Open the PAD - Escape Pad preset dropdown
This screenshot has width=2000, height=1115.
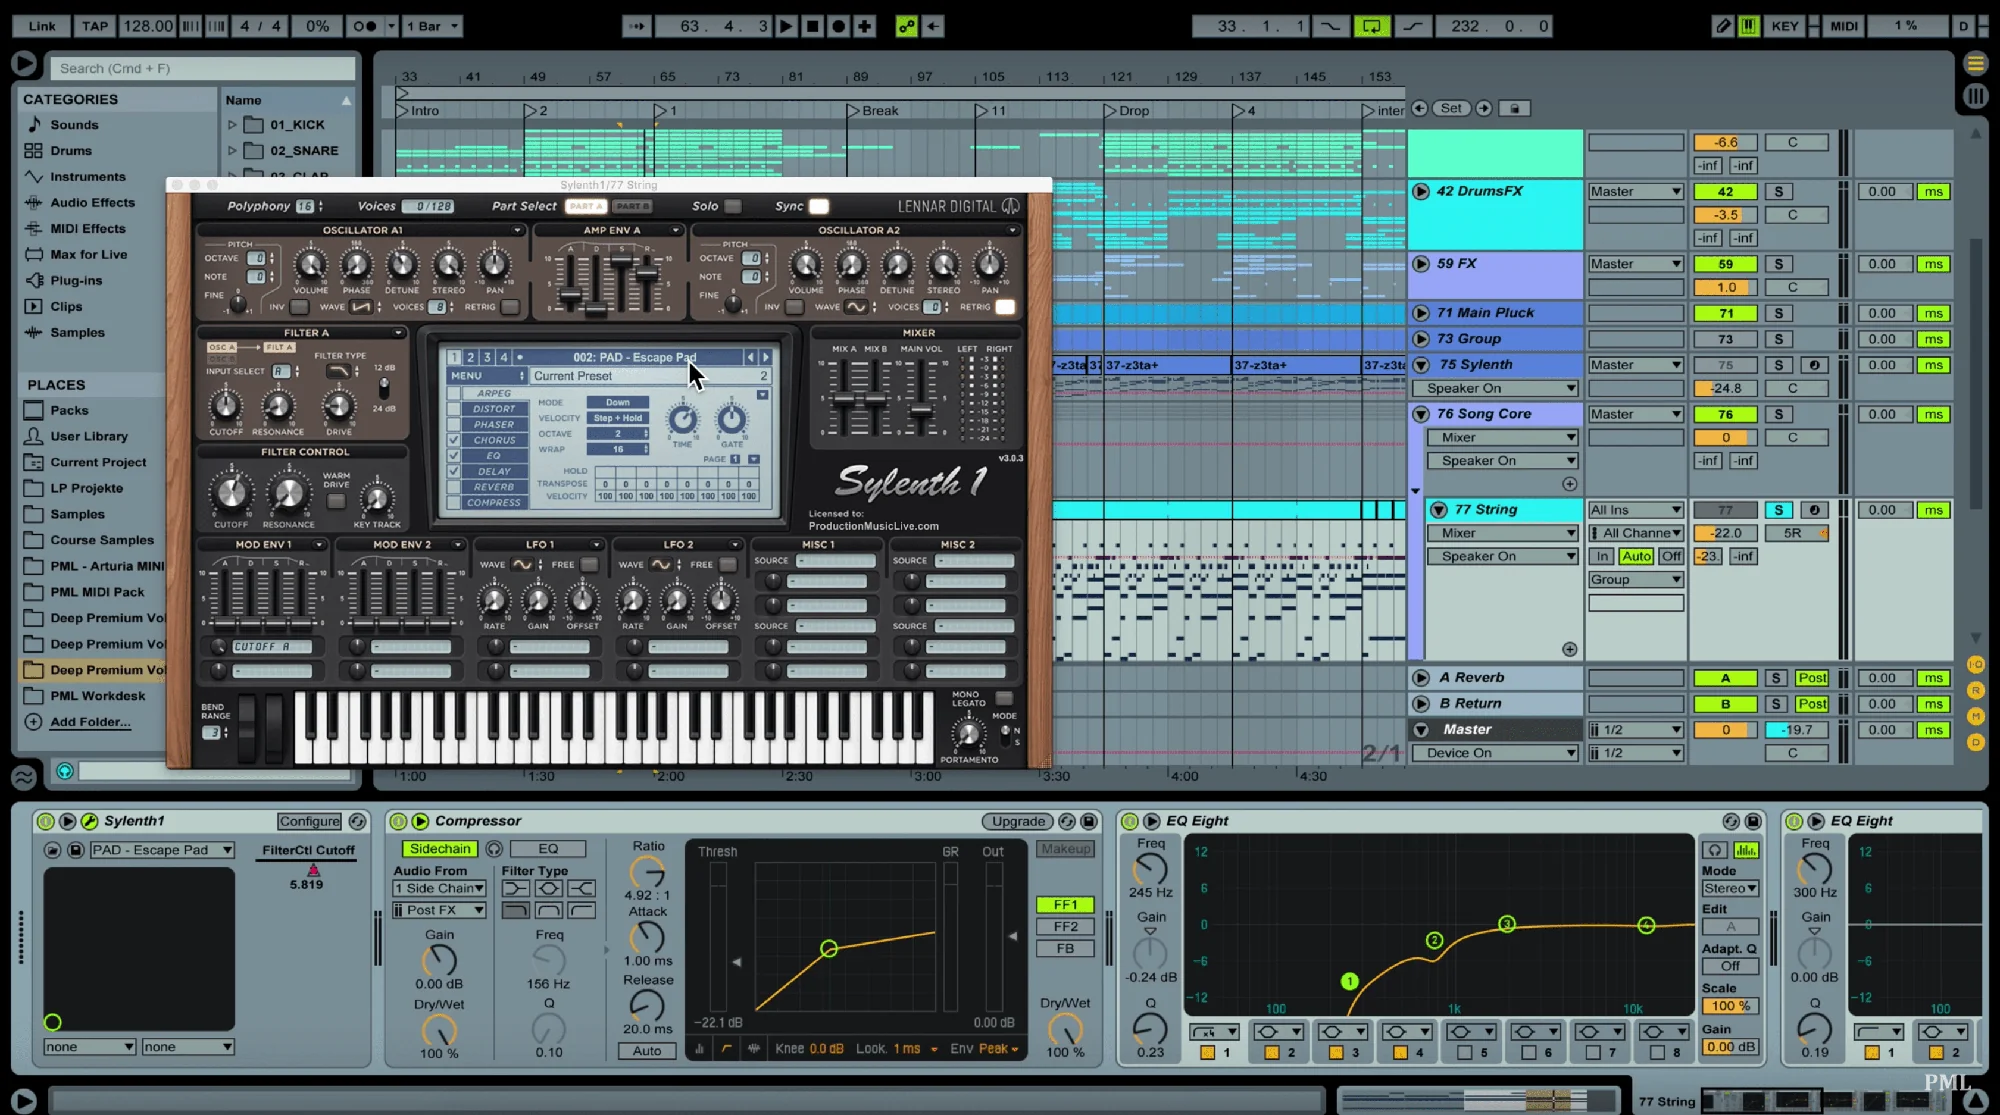(x=162, y=850)
